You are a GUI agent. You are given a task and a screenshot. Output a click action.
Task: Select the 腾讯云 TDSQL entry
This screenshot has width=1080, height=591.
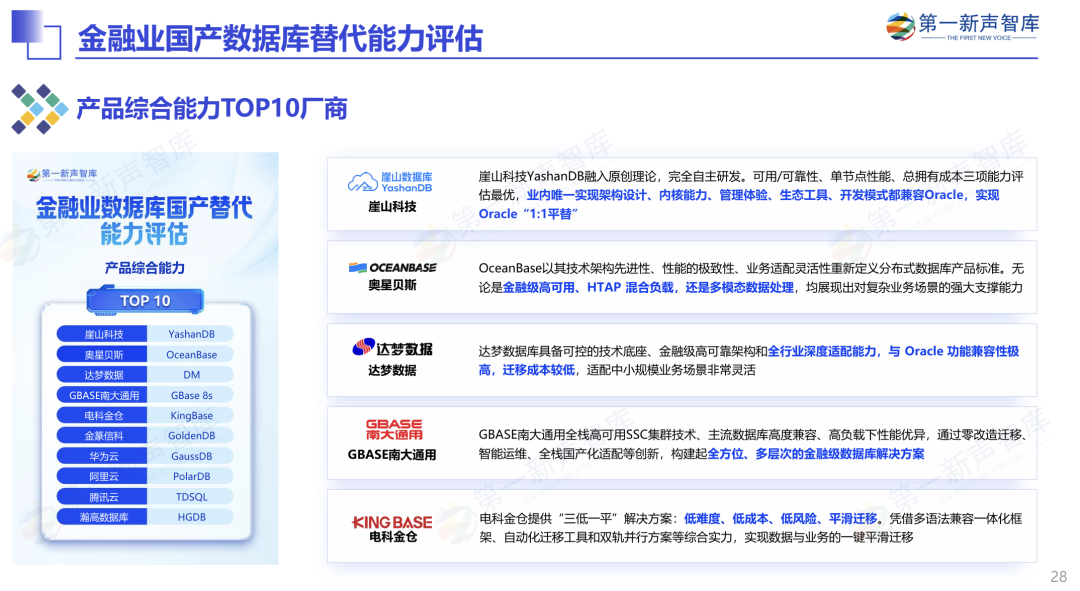point(144,496)
